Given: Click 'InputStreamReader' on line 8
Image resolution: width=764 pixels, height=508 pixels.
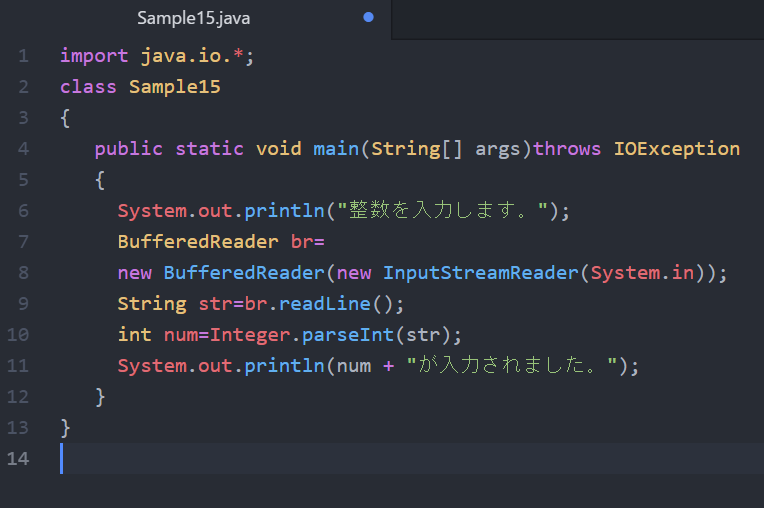Looking at the screenshot, I should [x=481, y=273].
